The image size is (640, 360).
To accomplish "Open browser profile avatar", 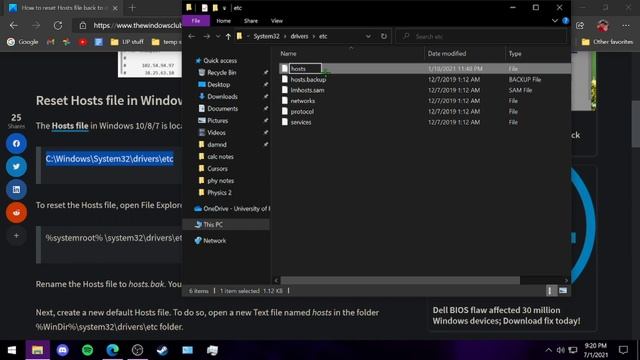I will [x=602, y=25].
